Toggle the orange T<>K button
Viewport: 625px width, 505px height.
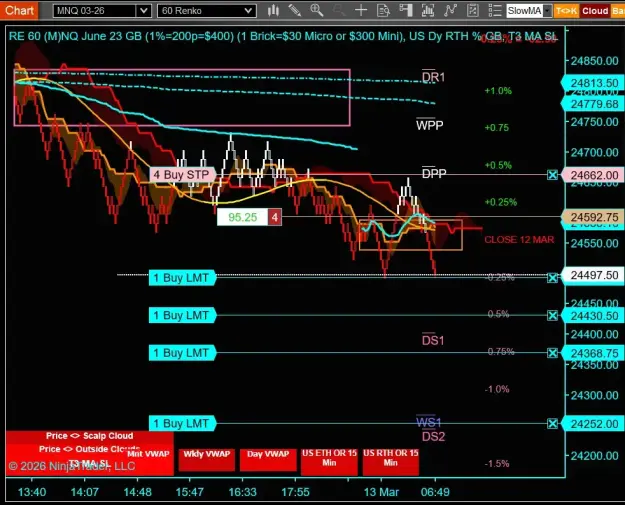[x=566, y=11]
